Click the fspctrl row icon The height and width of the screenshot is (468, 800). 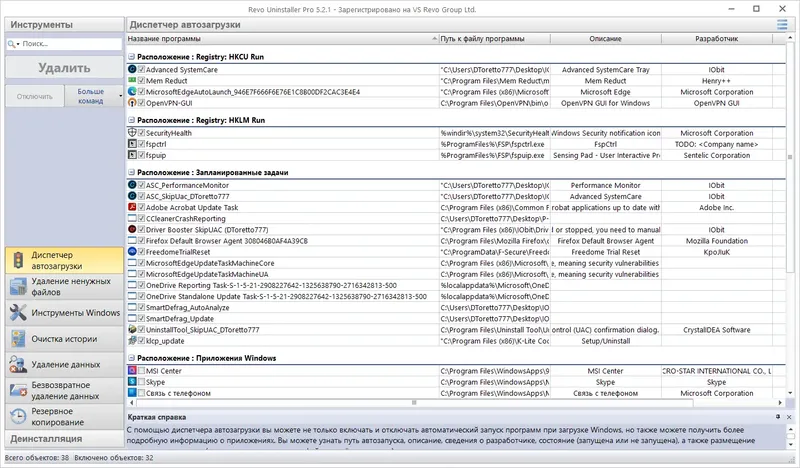132,144
